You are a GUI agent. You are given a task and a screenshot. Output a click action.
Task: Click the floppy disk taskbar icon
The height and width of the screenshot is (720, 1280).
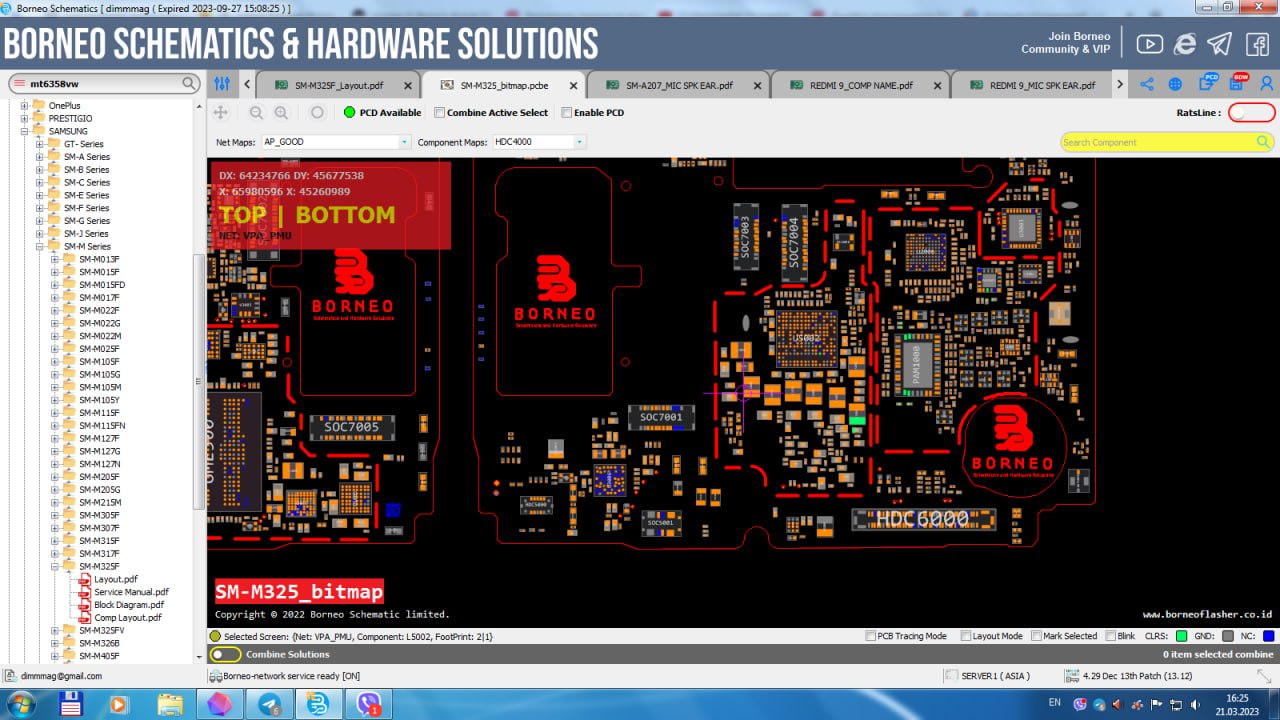click(x=71, y=704)
